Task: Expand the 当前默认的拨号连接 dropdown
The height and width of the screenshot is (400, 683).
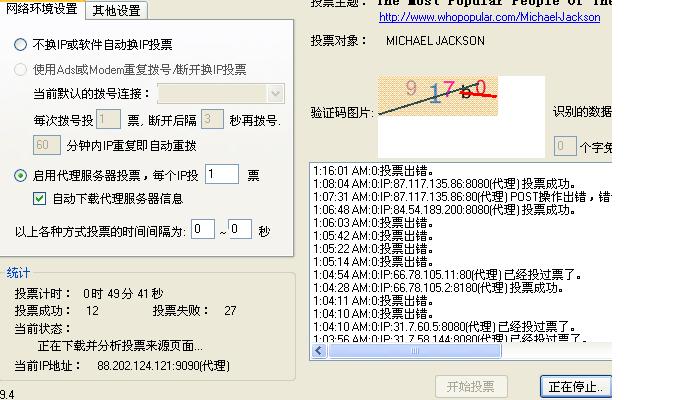Action: pos(275,94)
